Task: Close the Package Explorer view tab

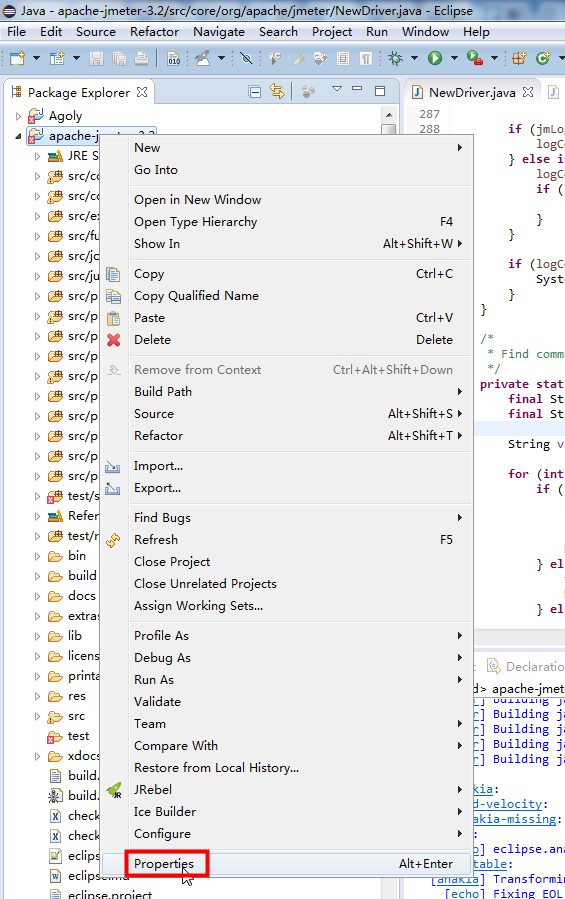Action: click(x=142, y=92)
